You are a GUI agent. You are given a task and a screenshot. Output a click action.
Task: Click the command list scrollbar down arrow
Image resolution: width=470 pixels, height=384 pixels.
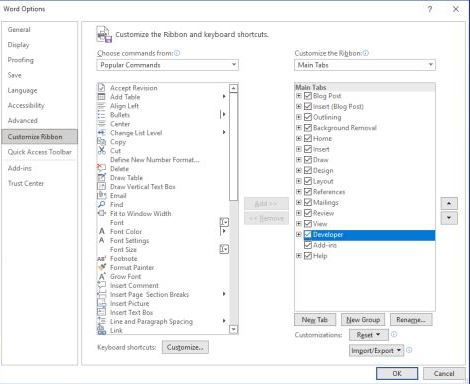[234, 329]
